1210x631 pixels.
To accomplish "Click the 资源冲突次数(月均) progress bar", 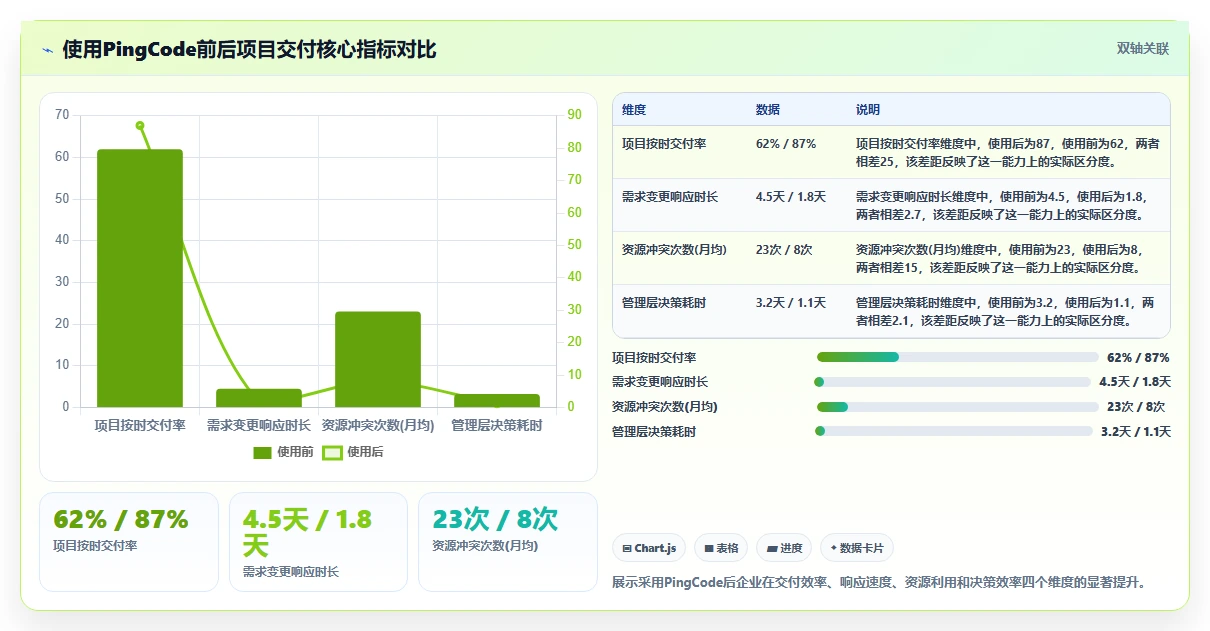I will click(x=958, y=407).
